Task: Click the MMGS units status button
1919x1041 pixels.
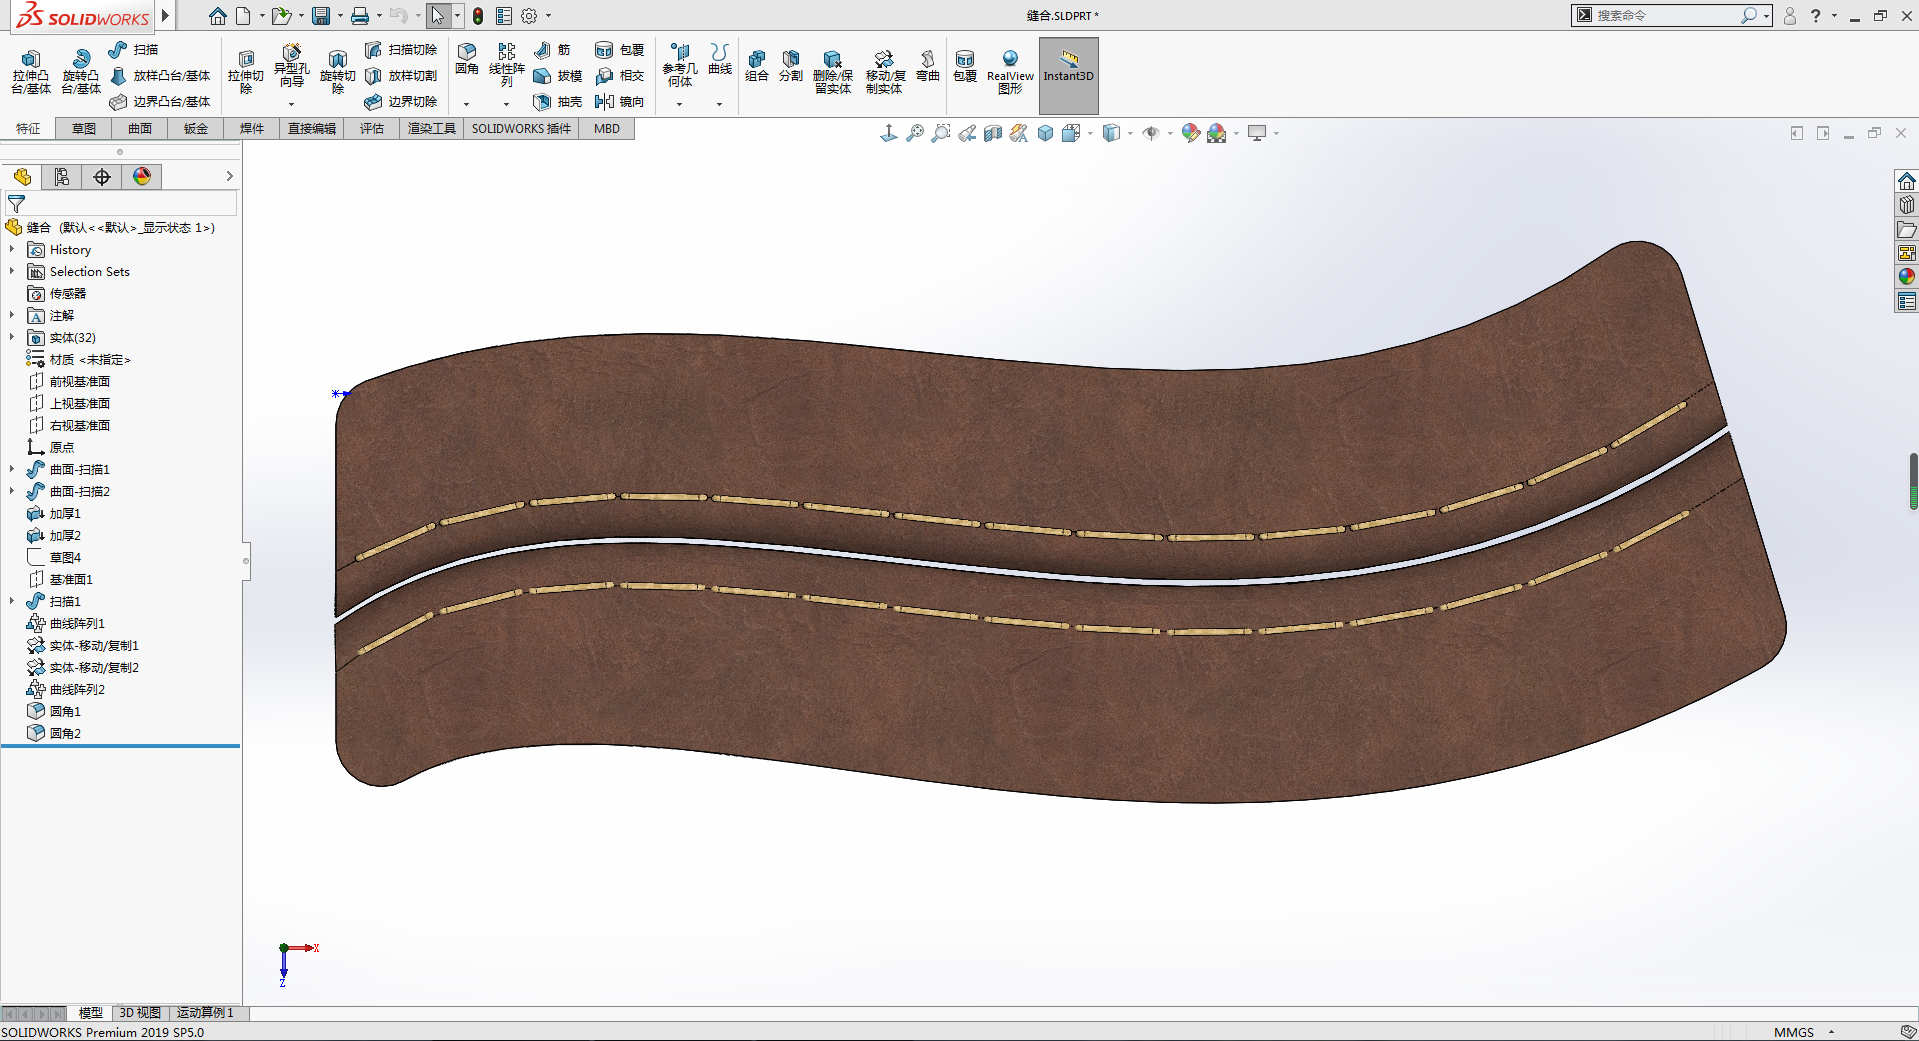Action: [x=1793, y=1032]
